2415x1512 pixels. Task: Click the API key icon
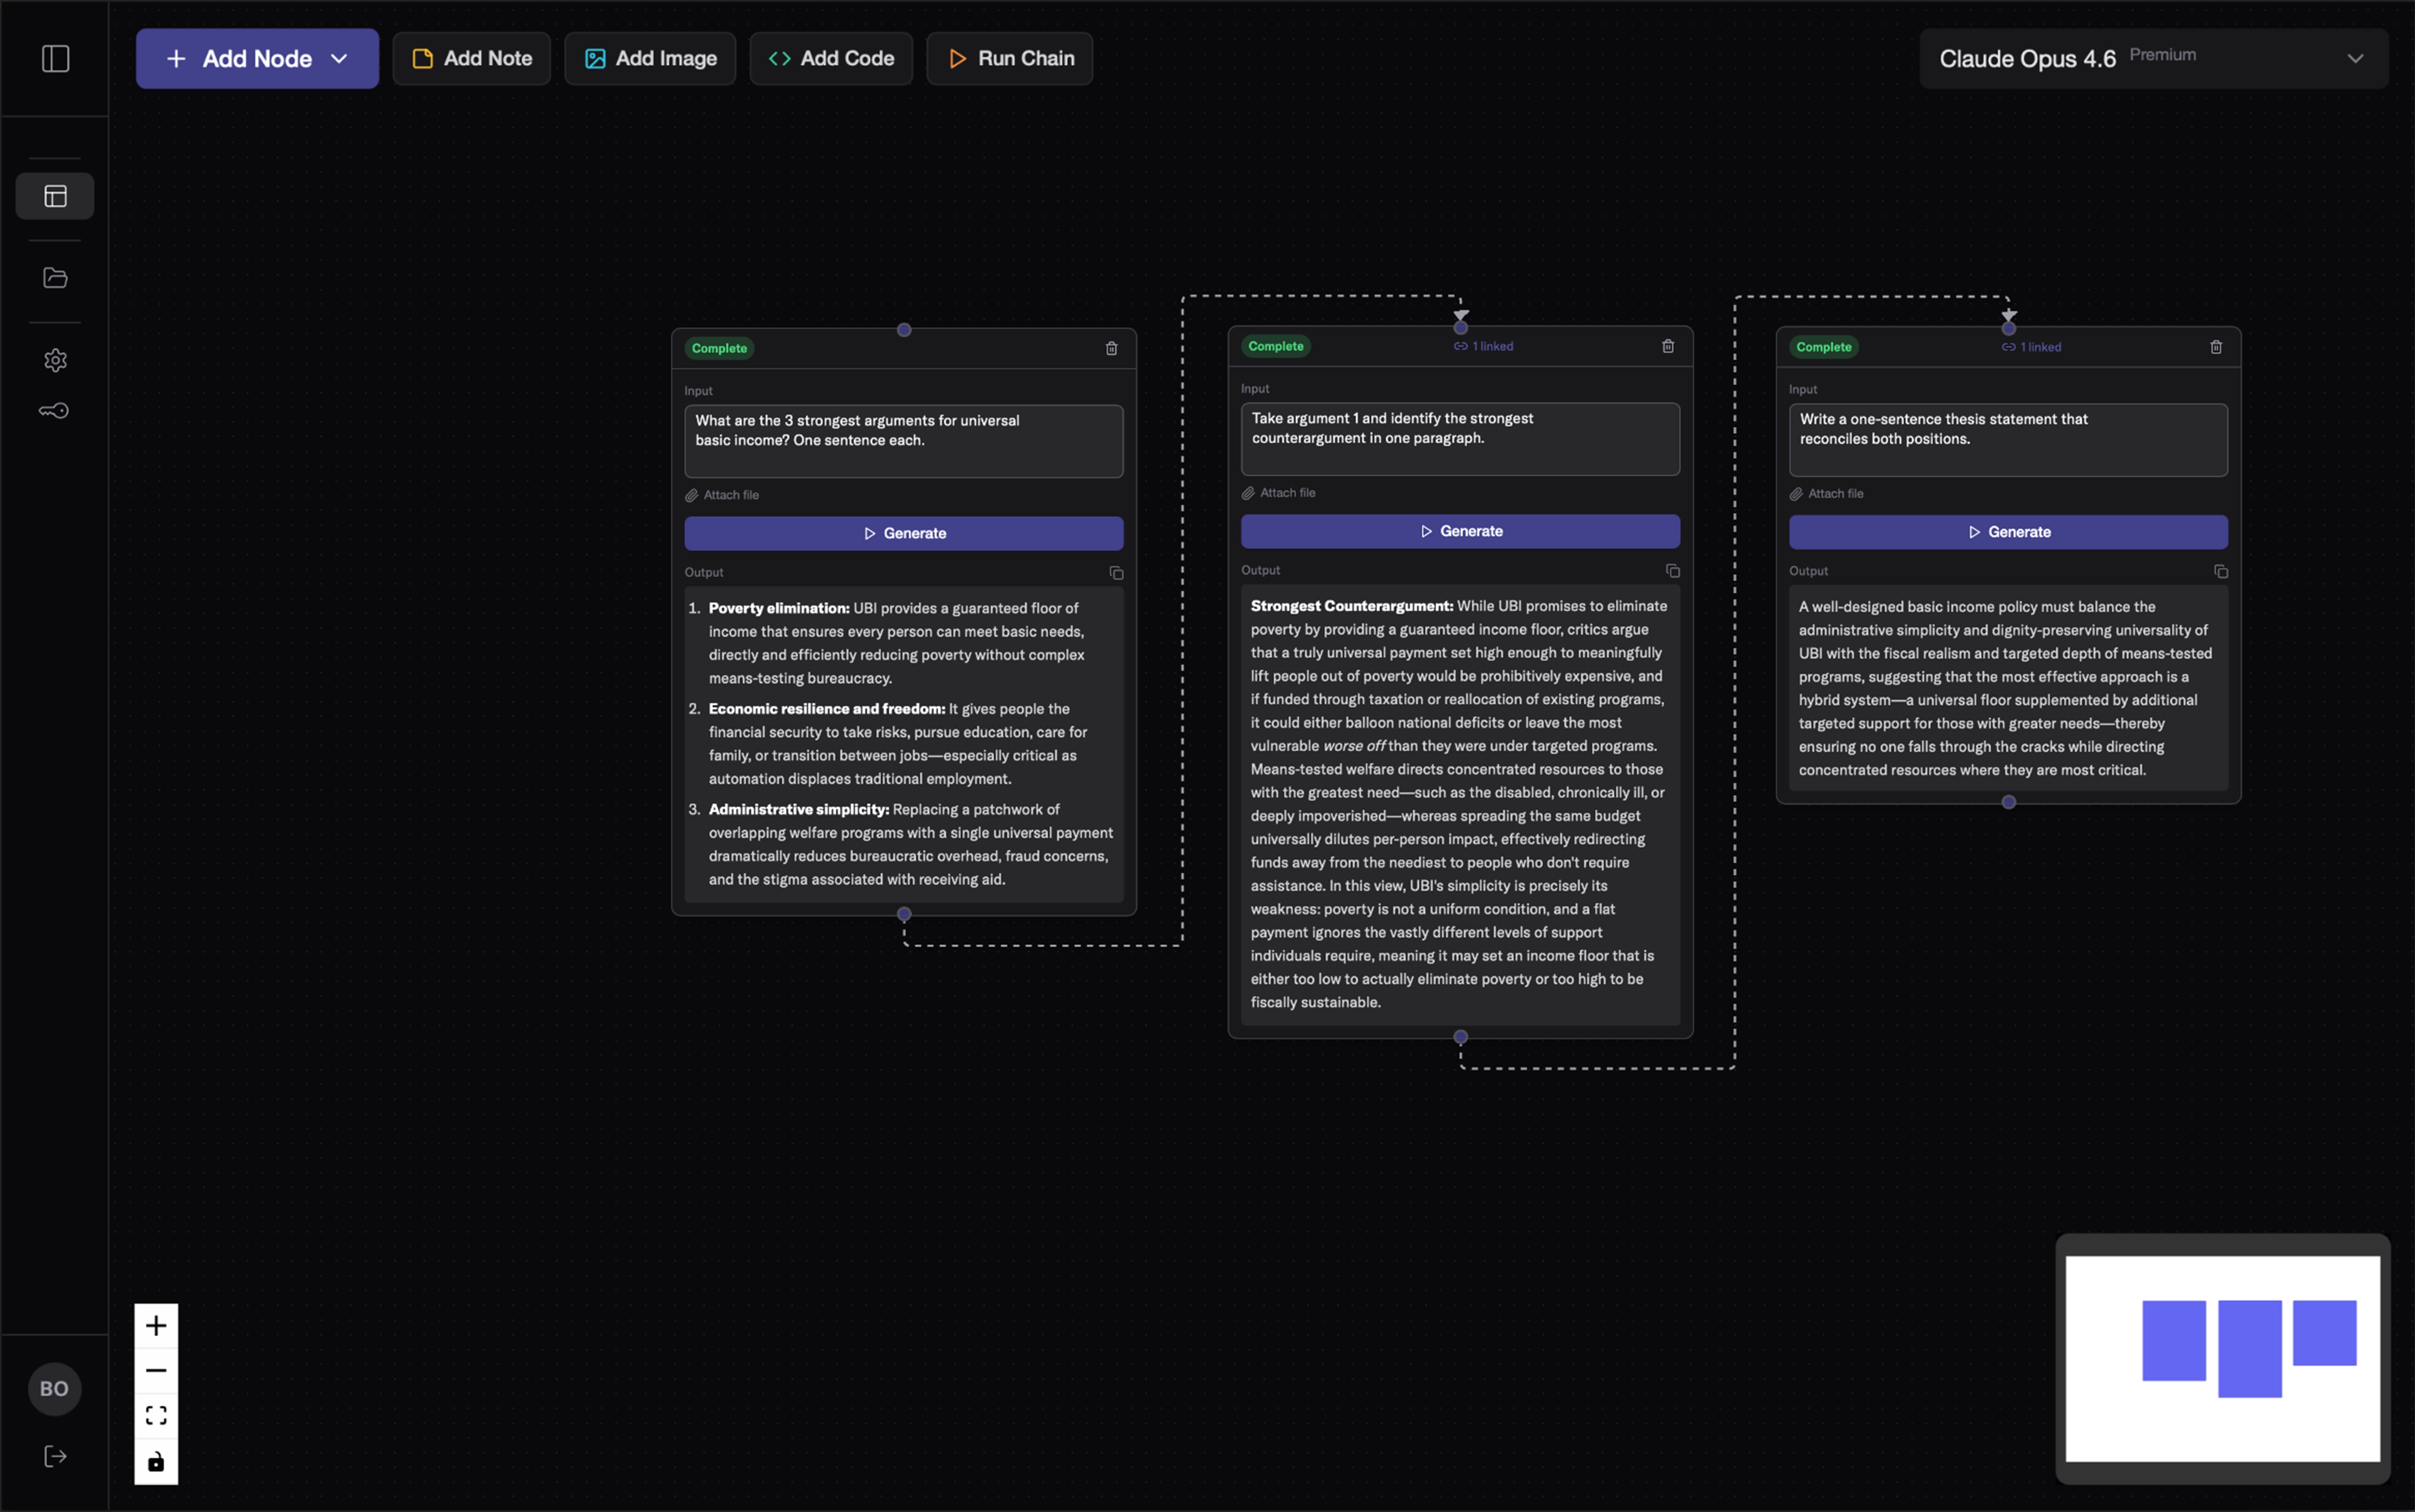coord(54,411)
